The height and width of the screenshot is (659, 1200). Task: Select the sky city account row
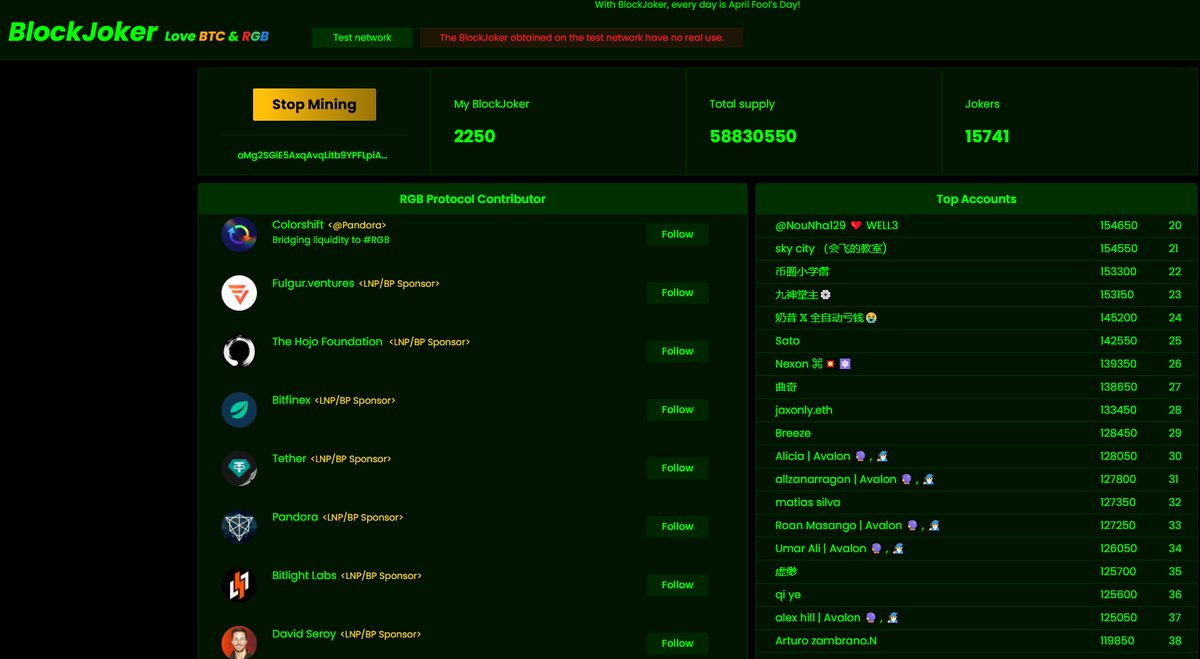(977, 249)
